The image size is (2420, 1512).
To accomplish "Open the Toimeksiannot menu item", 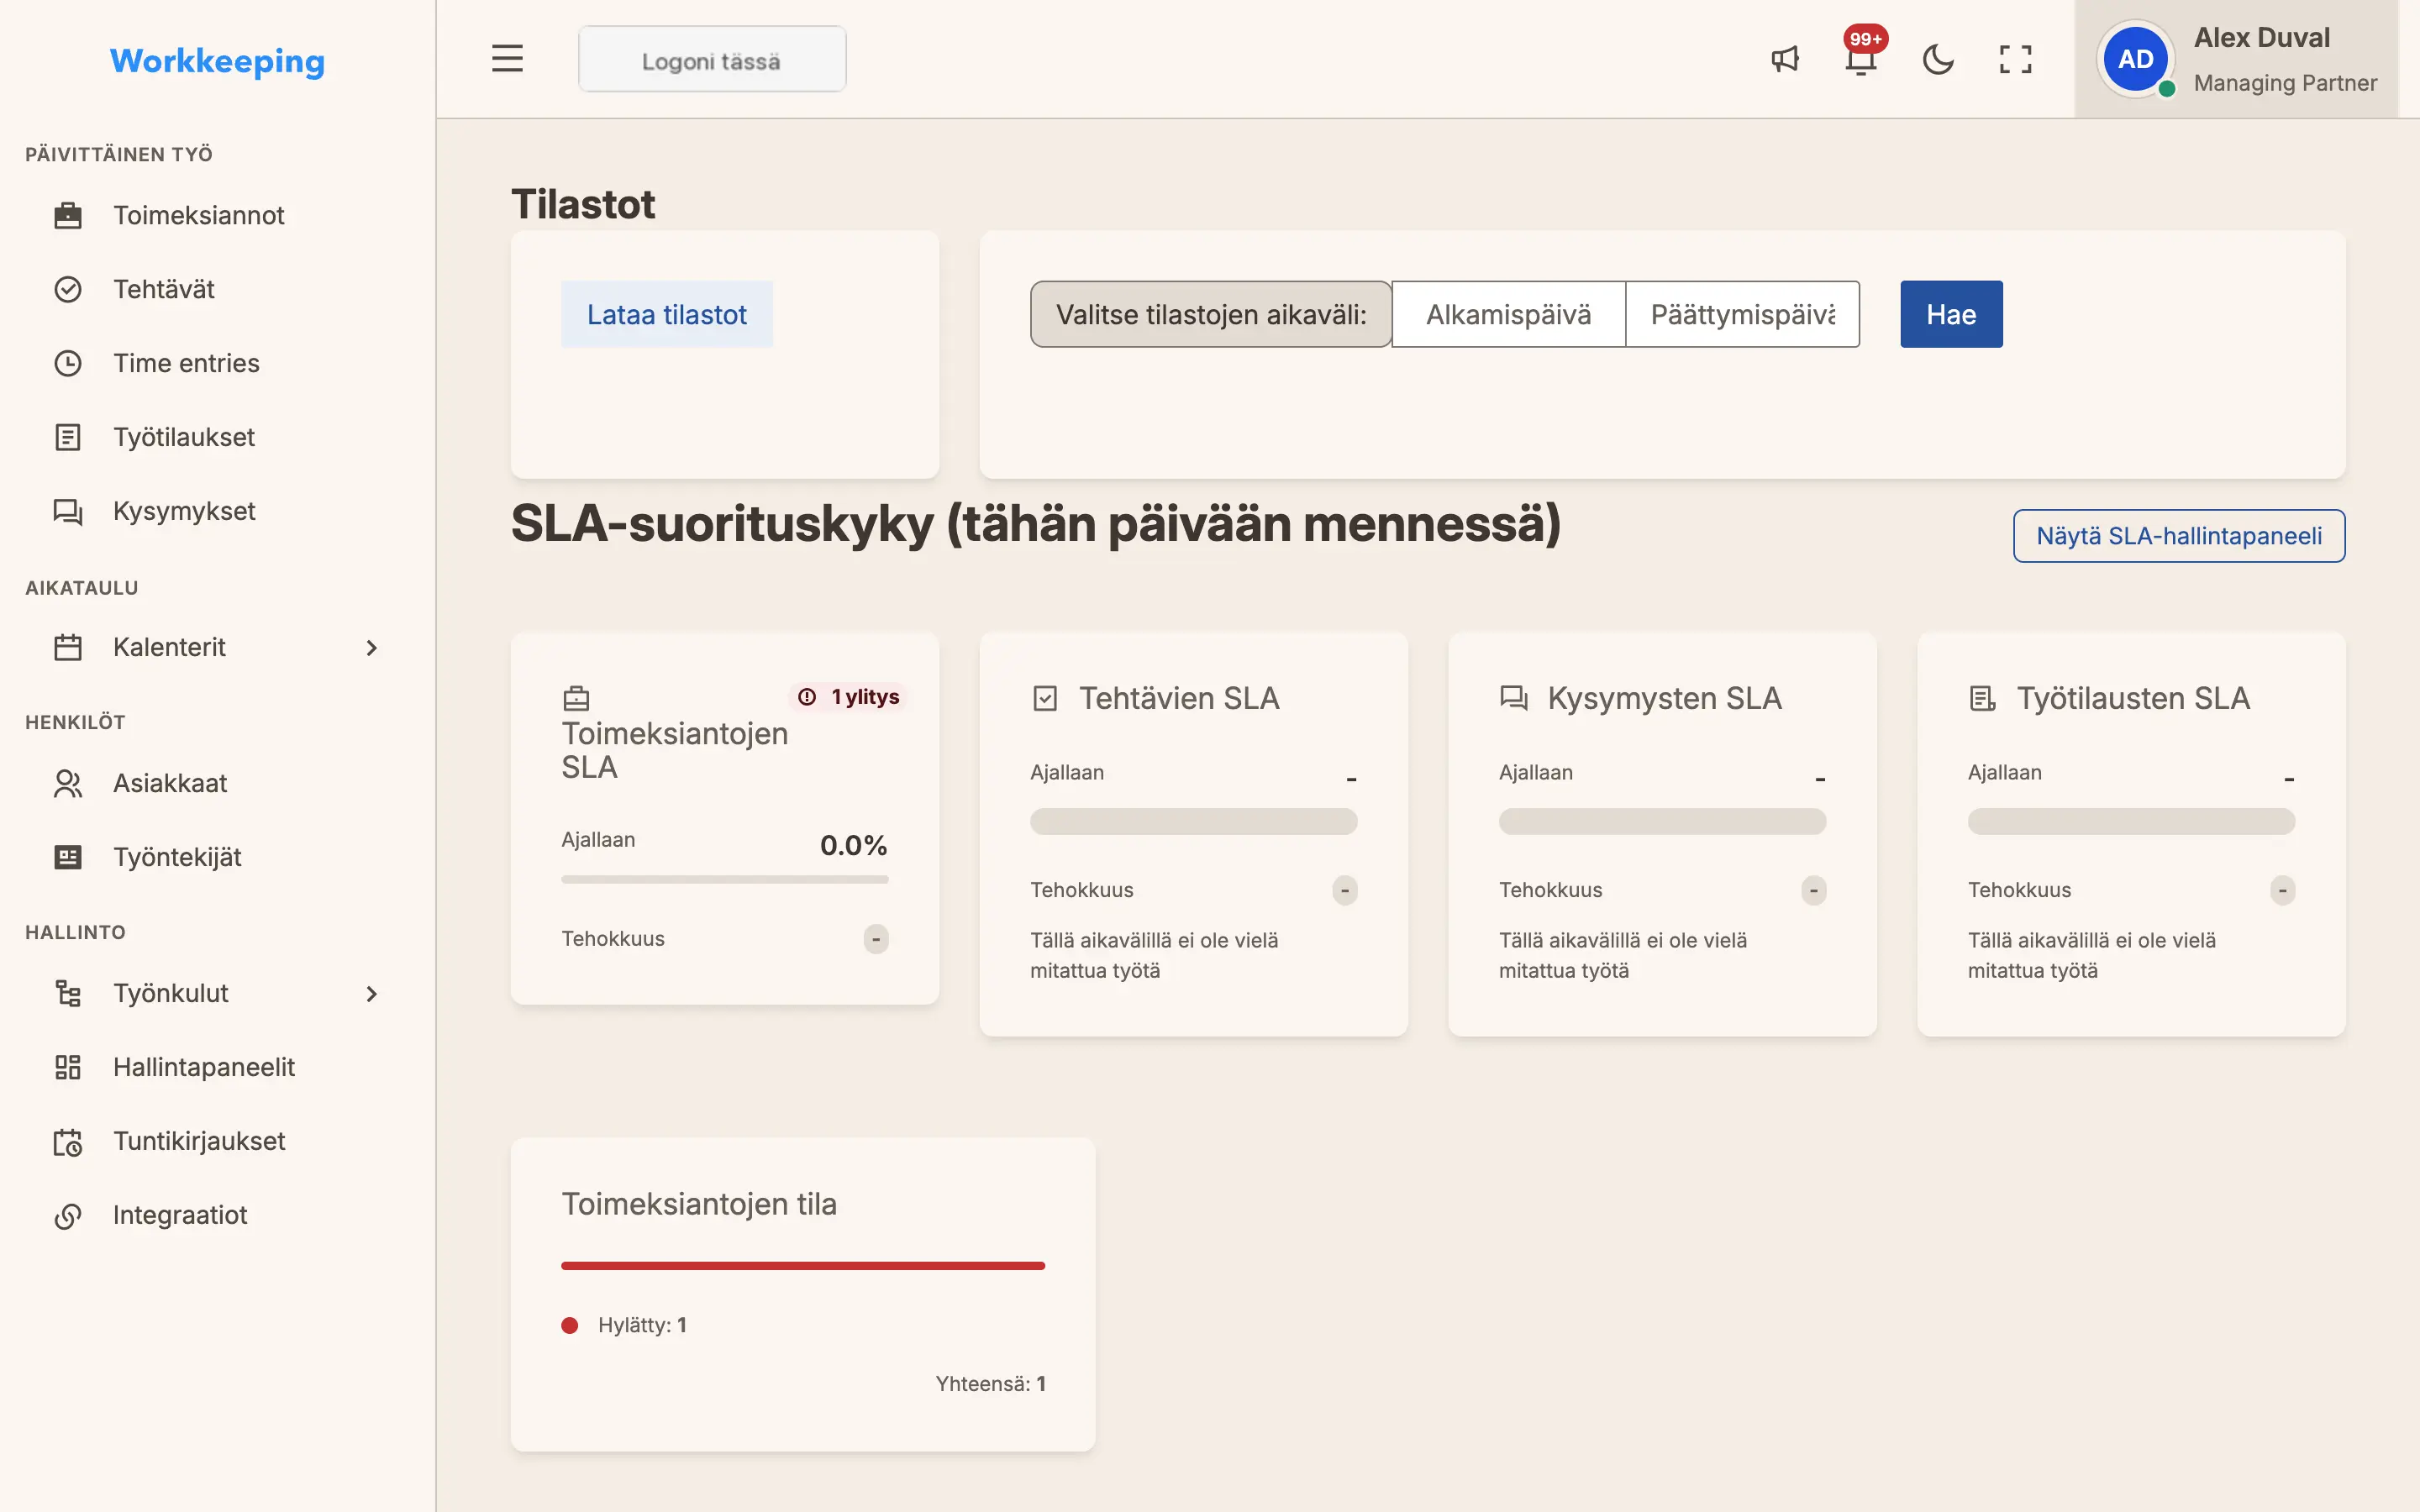I will [x=217, y=215].
